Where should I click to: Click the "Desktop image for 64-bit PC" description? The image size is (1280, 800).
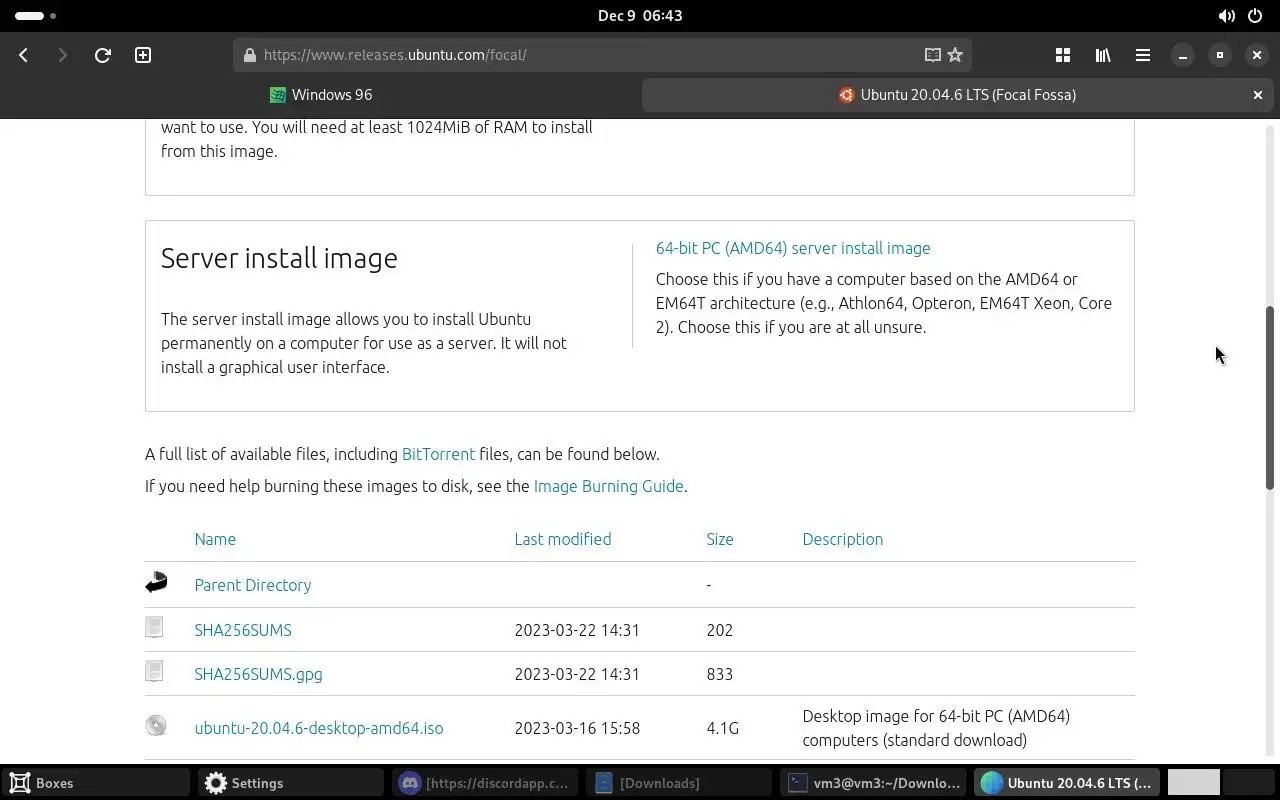(x=936, y=728)
